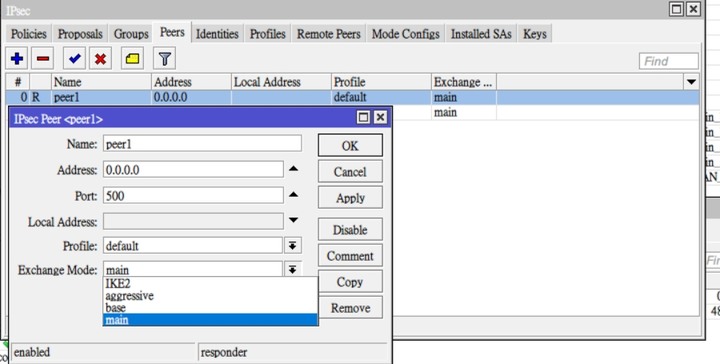Screen dimensions: 720x364
Task: Switch to Mode Configs tab
Action: point(406,34)
